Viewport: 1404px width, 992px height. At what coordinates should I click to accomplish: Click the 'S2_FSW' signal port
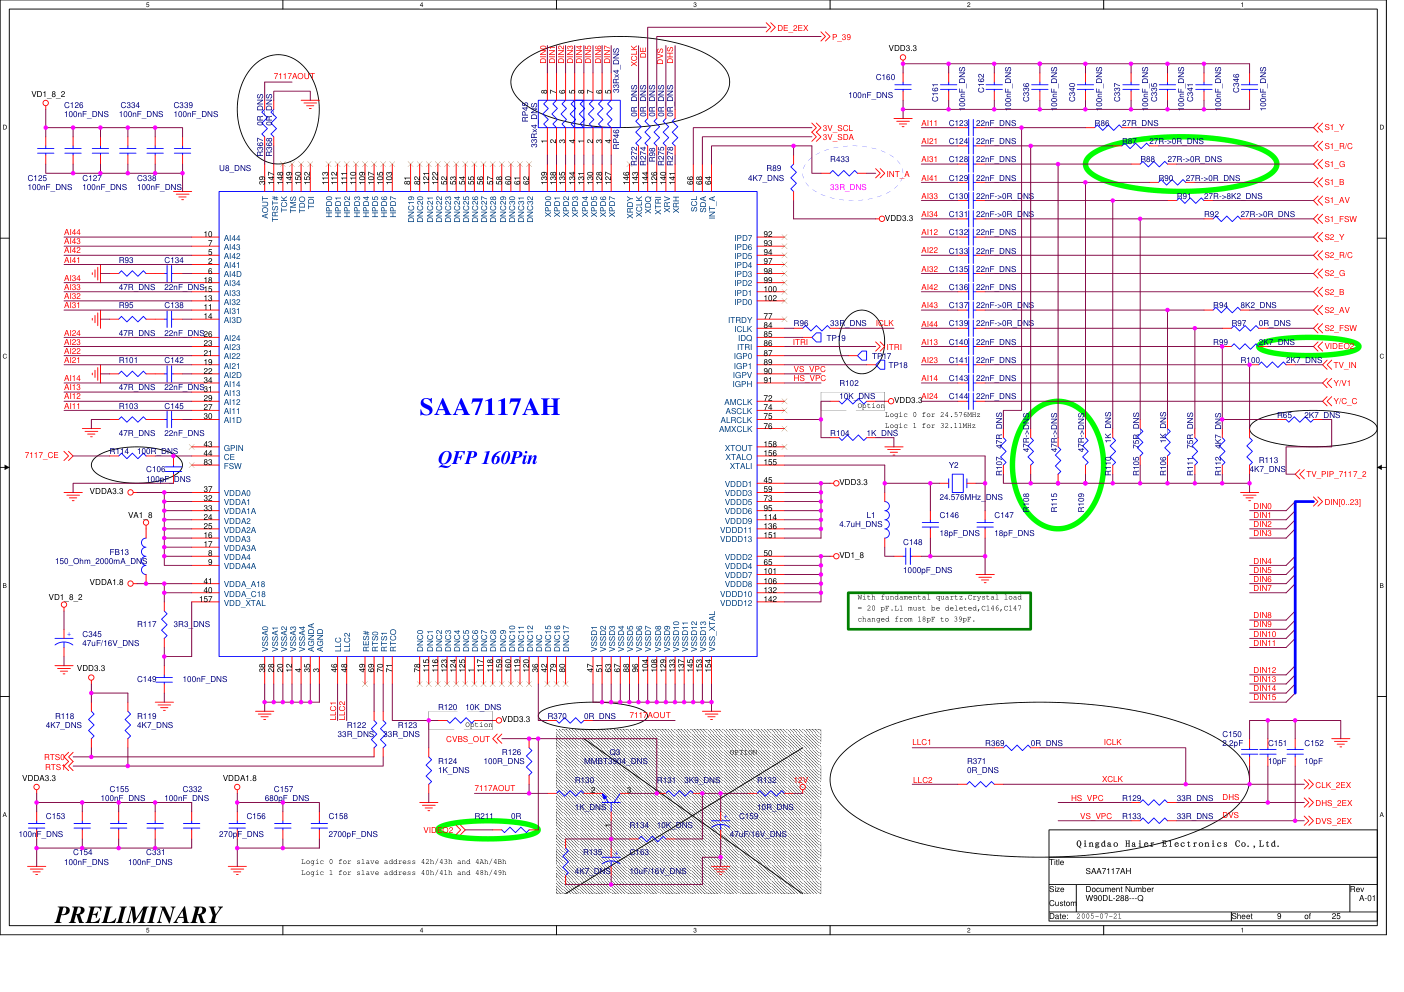pos(1340,328)
